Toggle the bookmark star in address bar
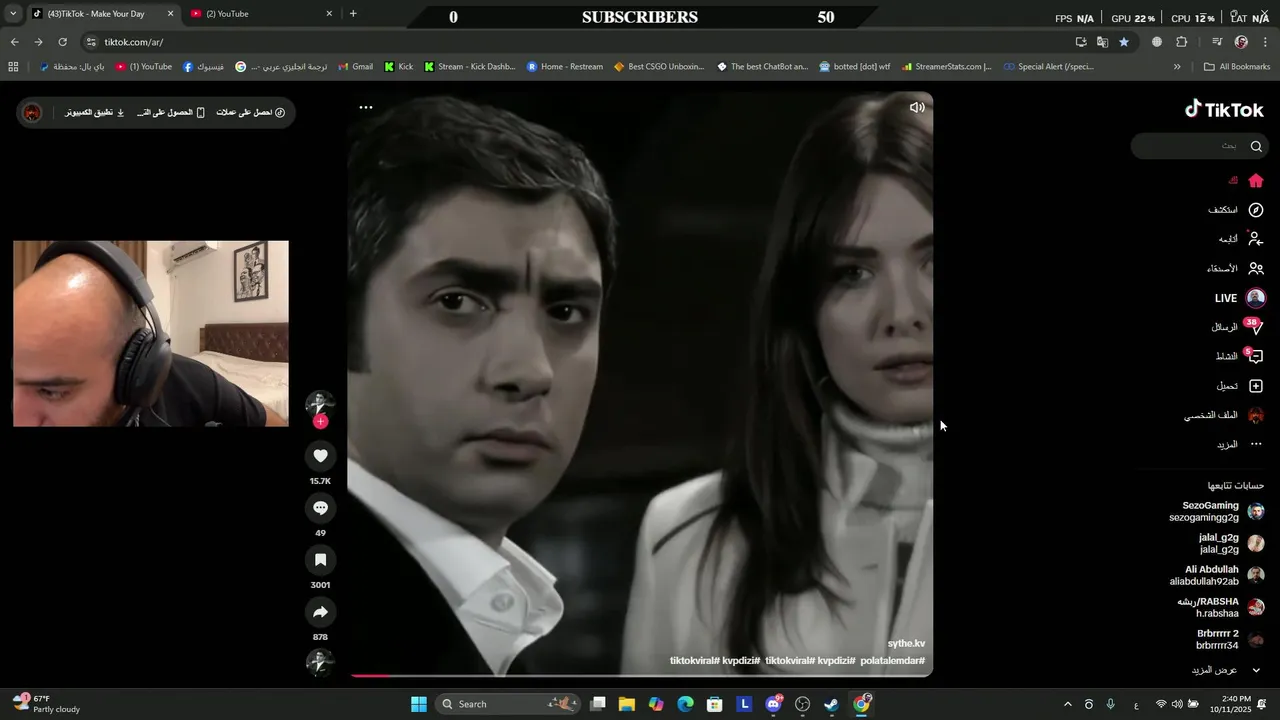The width and height of the screenshot is (1280, 720). pos(1124,42)
